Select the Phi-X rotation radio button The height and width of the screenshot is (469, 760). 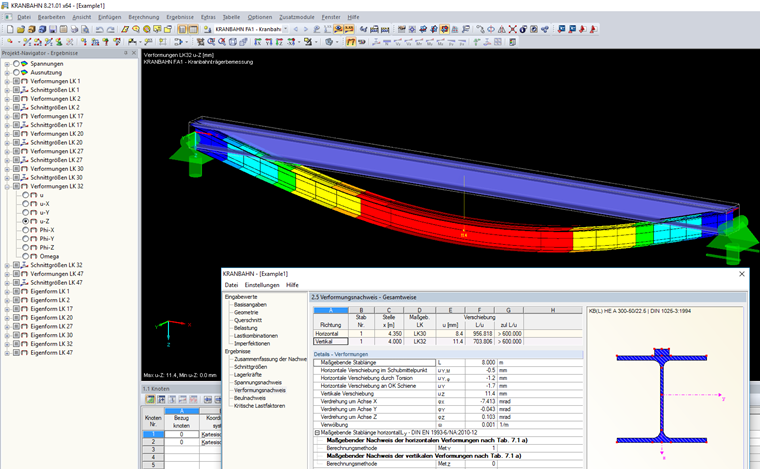[x=25, y=230]
